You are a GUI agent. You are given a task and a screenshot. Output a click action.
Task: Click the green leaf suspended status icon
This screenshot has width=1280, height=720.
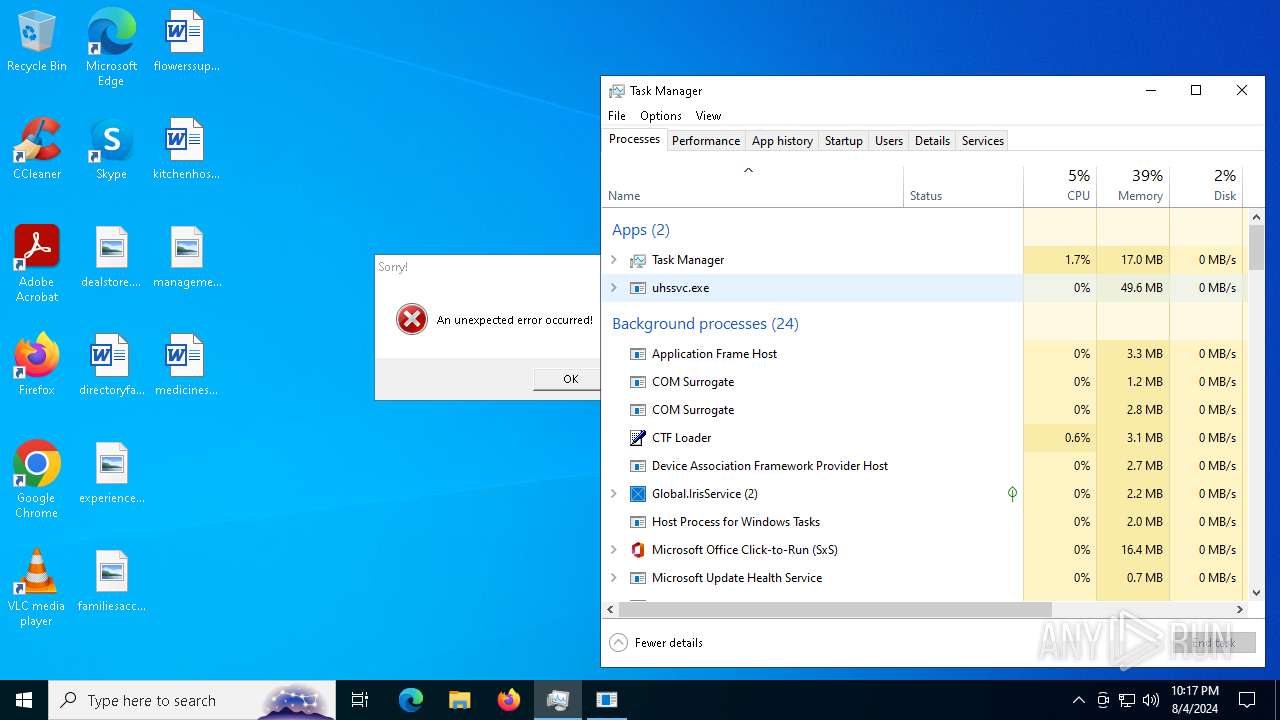pos(1012,494)
